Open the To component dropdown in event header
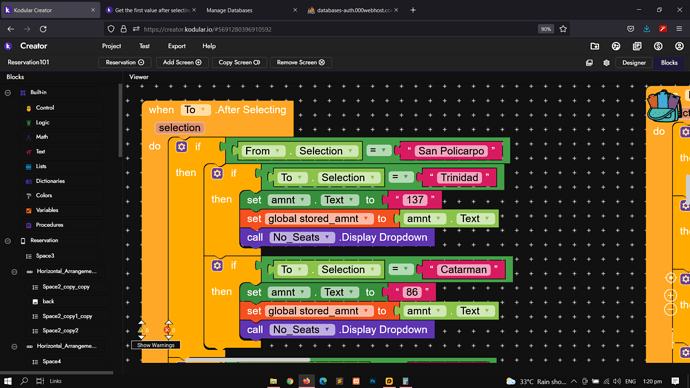 tap(195, 110)
